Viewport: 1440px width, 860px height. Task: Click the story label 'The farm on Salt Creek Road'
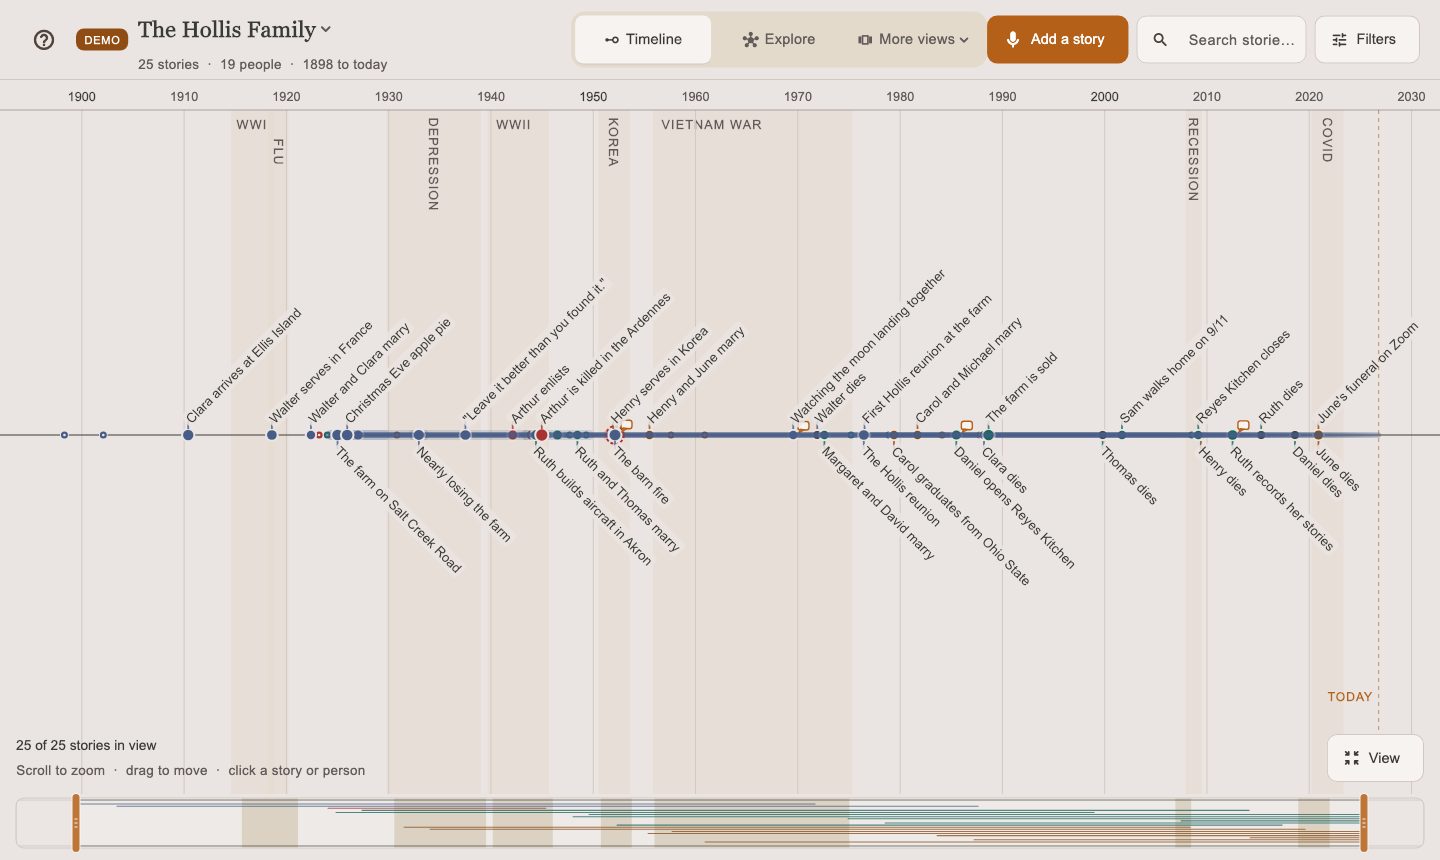pyautogui.click(x=398, y=510)
